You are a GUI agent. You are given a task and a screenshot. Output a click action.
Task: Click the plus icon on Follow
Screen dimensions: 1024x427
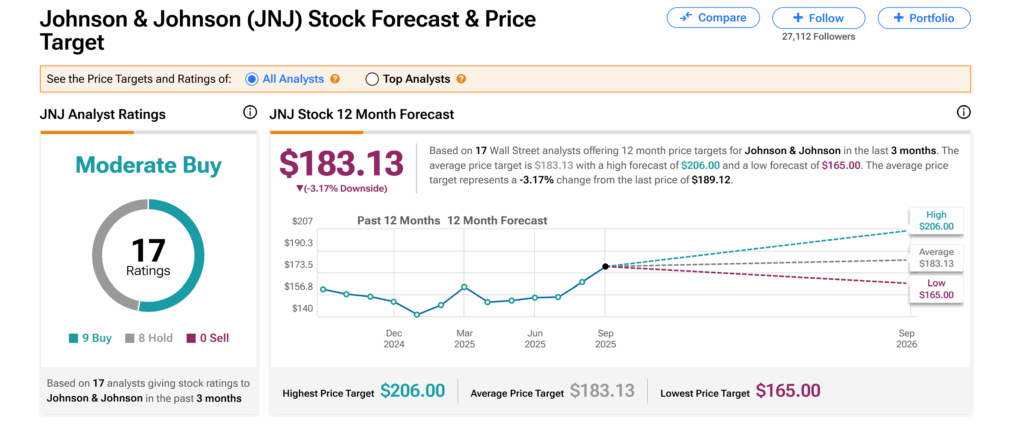[797, 17]
